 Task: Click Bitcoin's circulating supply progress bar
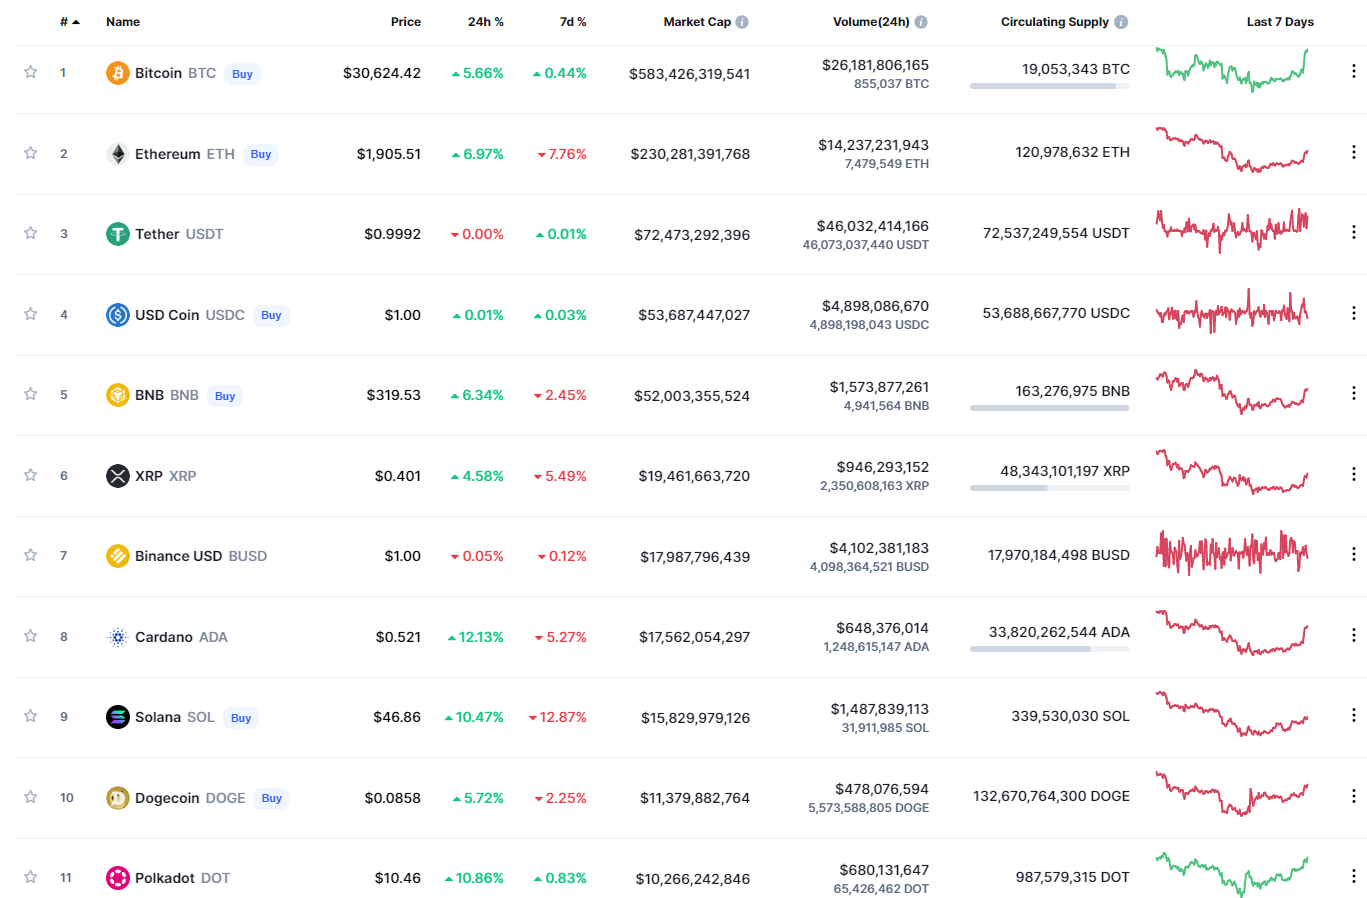pos(1050,86)
